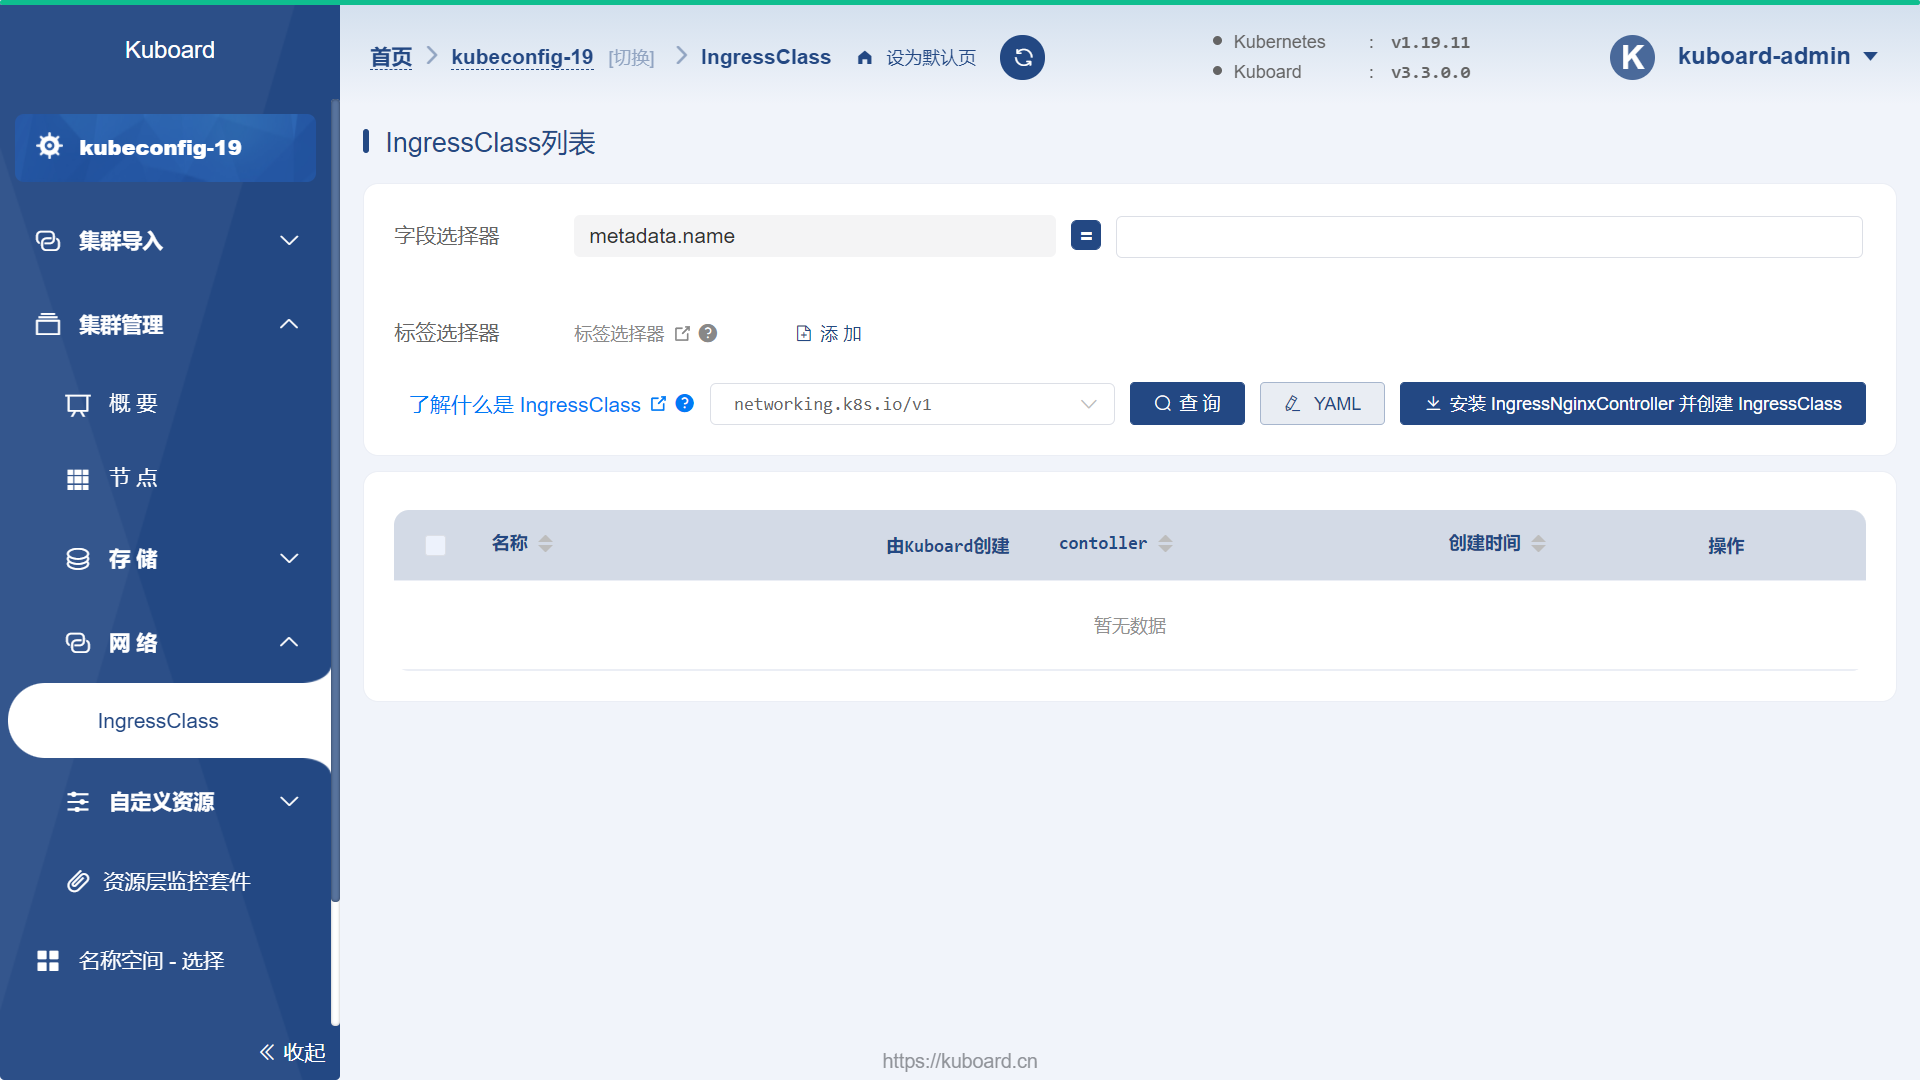The width and height of the screenshot is (1920, 1080).
Task: Click kubeconfig-19 breadcrumb link
Action: tap(522, 57)
